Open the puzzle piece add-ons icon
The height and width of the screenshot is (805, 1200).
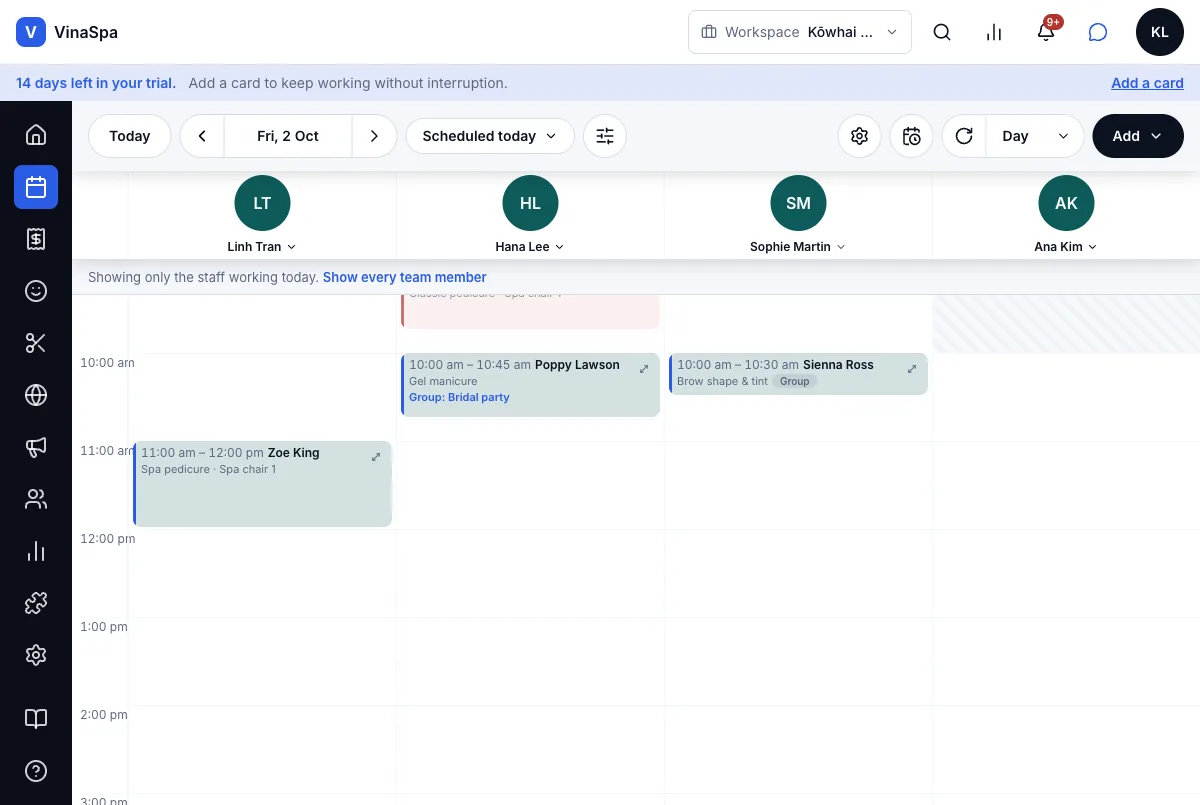point(36,603)
